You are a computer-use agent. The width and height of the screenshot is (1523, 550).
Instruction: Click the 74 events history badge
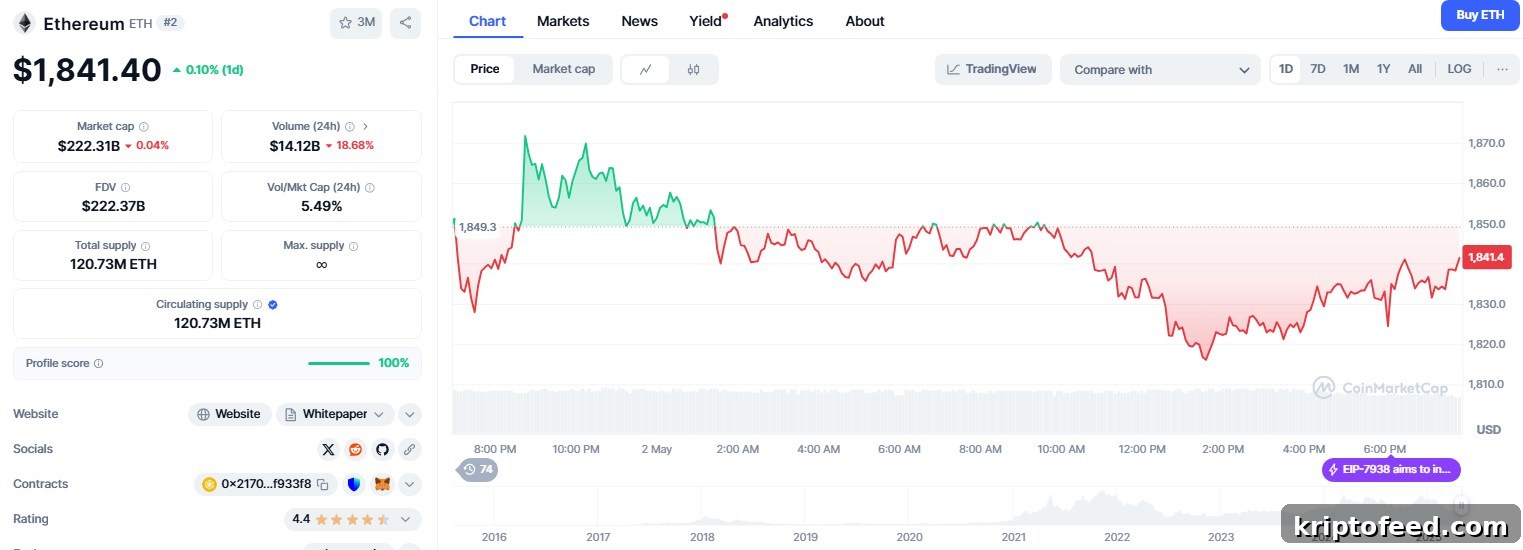(478, 469)
